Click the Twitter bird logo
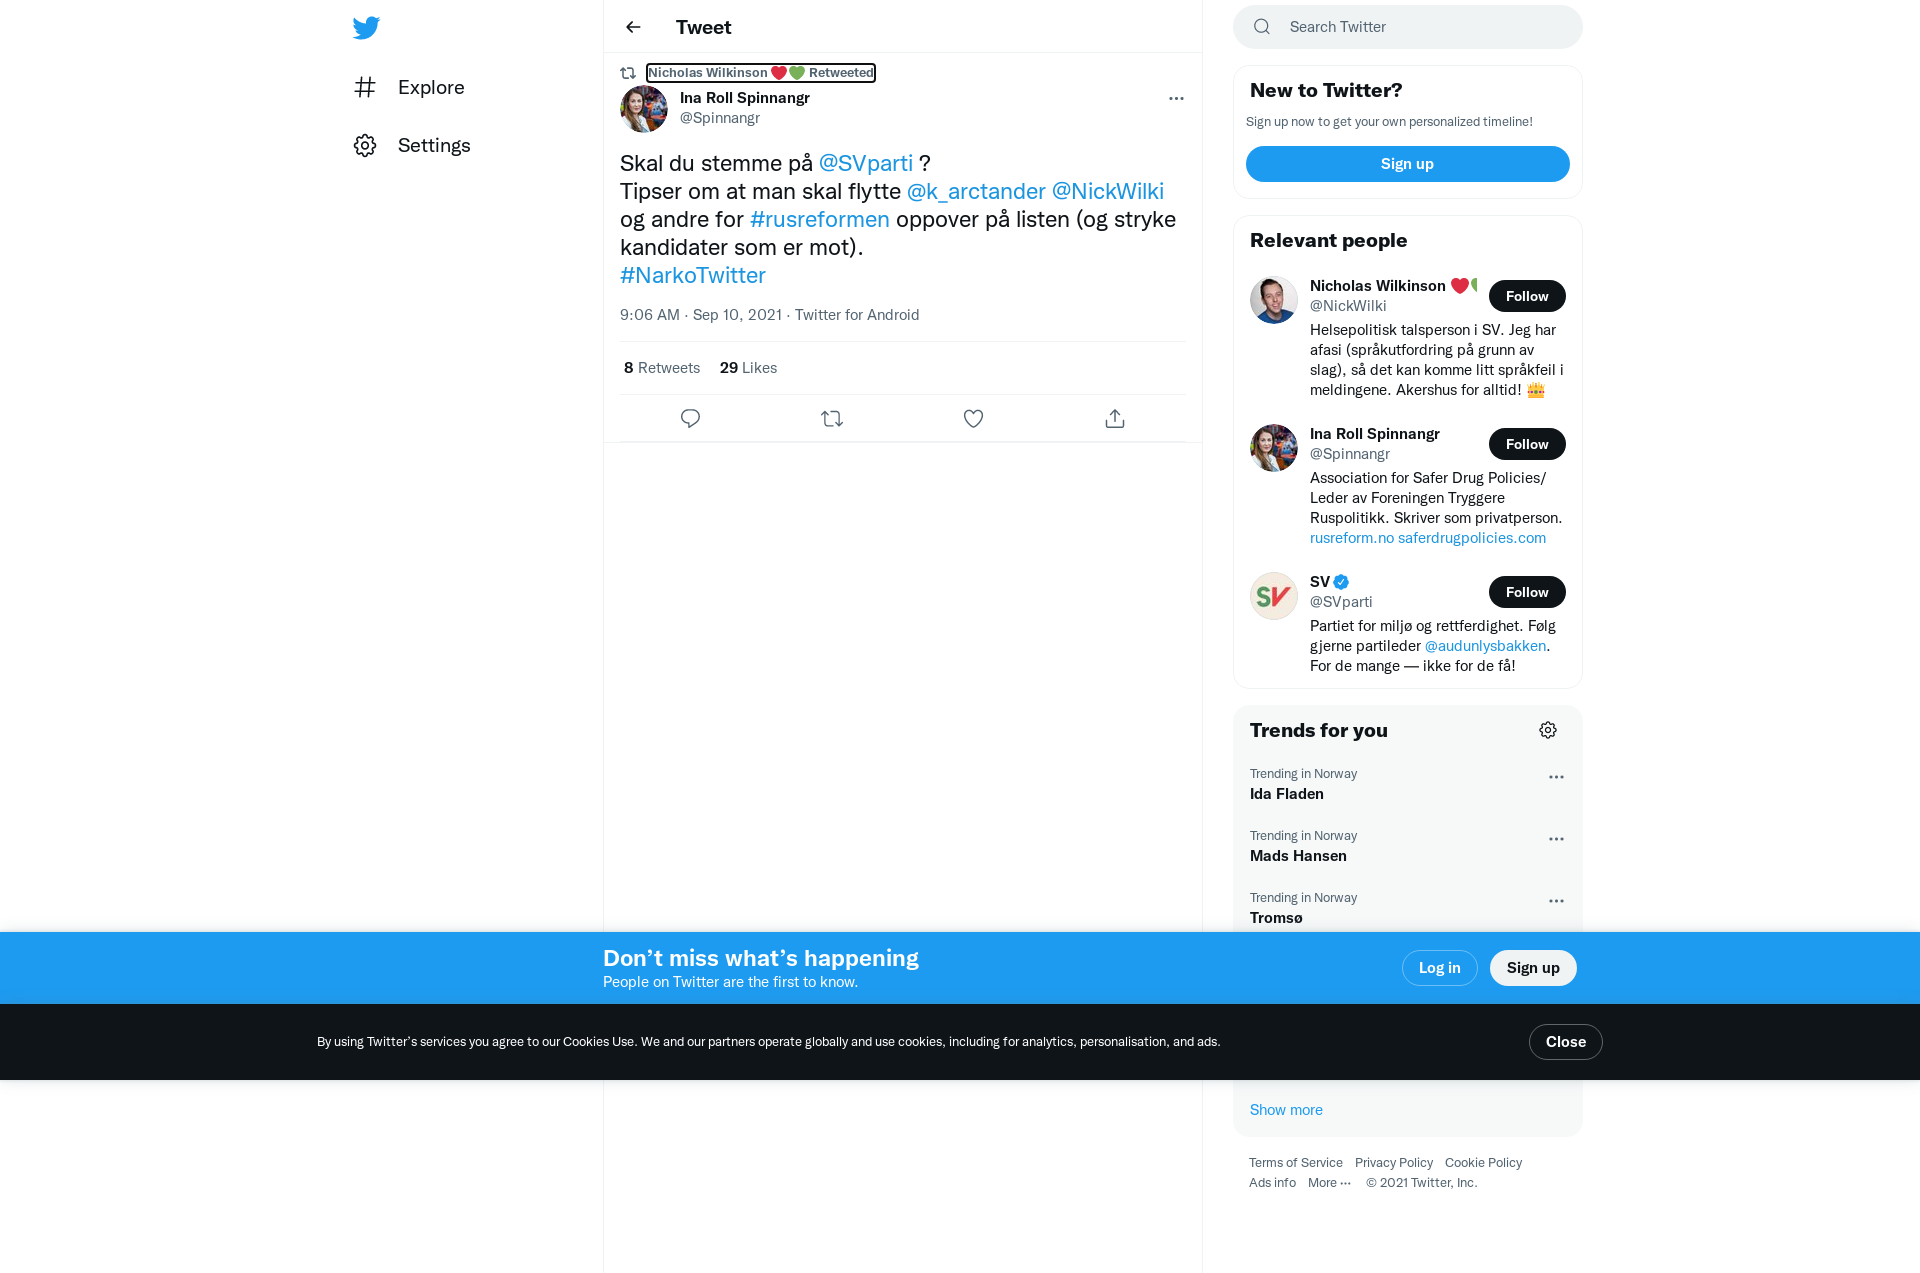 click(x=366, y=27)
